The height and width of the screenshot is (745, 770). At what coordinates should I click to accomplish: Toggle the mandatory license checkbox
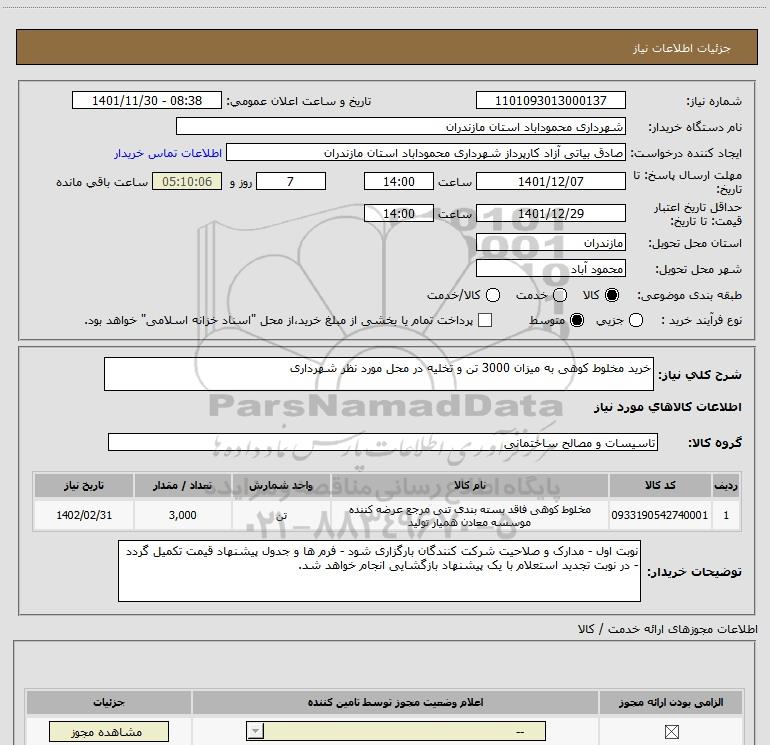point(672,732)
